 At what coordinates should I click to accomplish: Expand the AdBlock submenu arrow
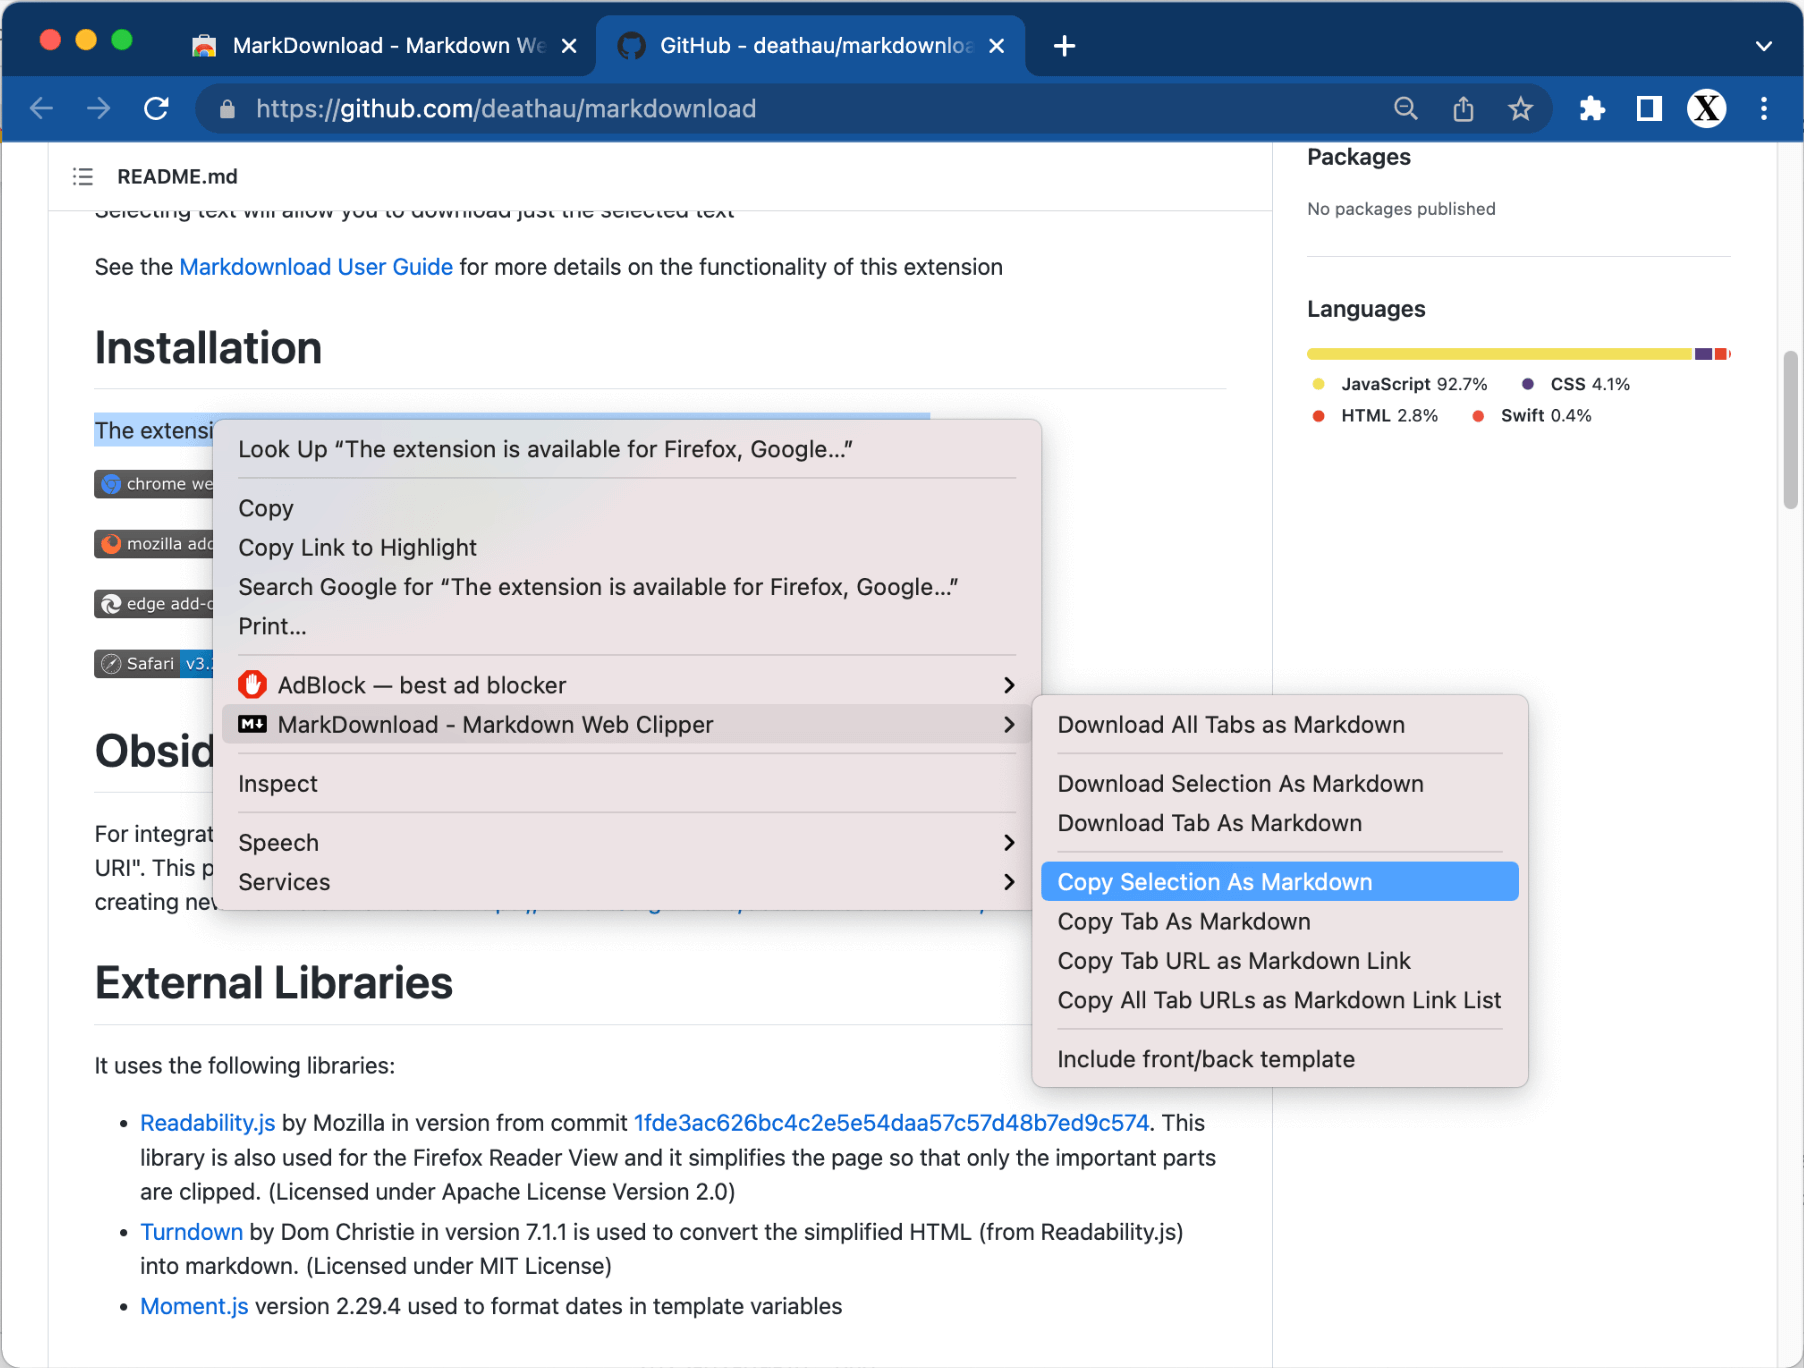pyautogui.click(x=1009, y=685)
